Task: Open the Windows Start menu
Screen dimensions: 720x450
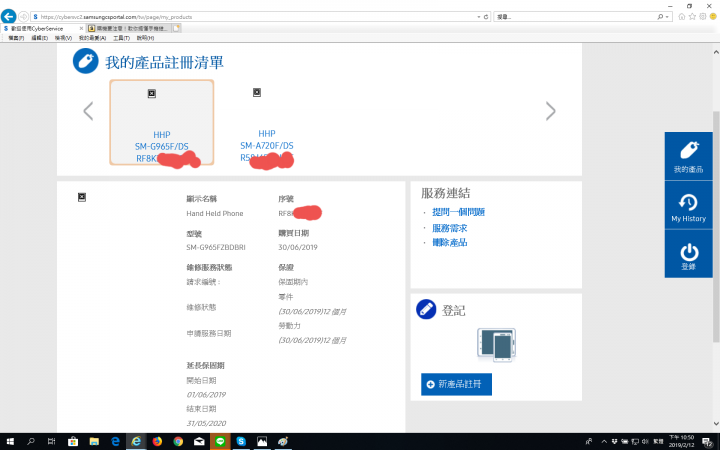Action: click(10, 442)
